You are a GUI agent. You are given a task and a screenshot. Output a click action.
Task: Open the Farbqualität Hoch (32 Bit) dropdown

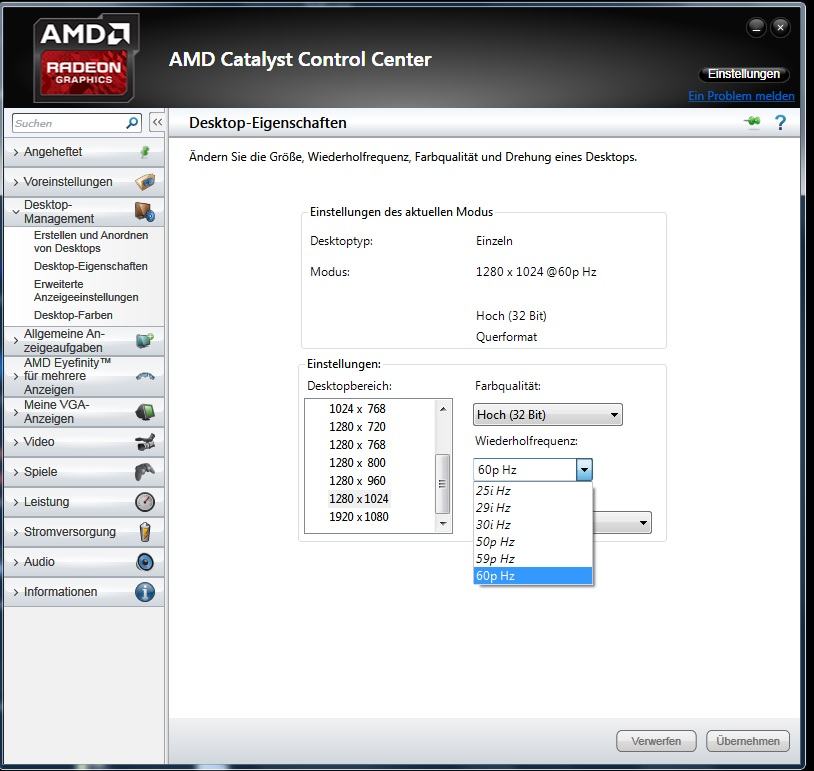click(x=548, y=415)
